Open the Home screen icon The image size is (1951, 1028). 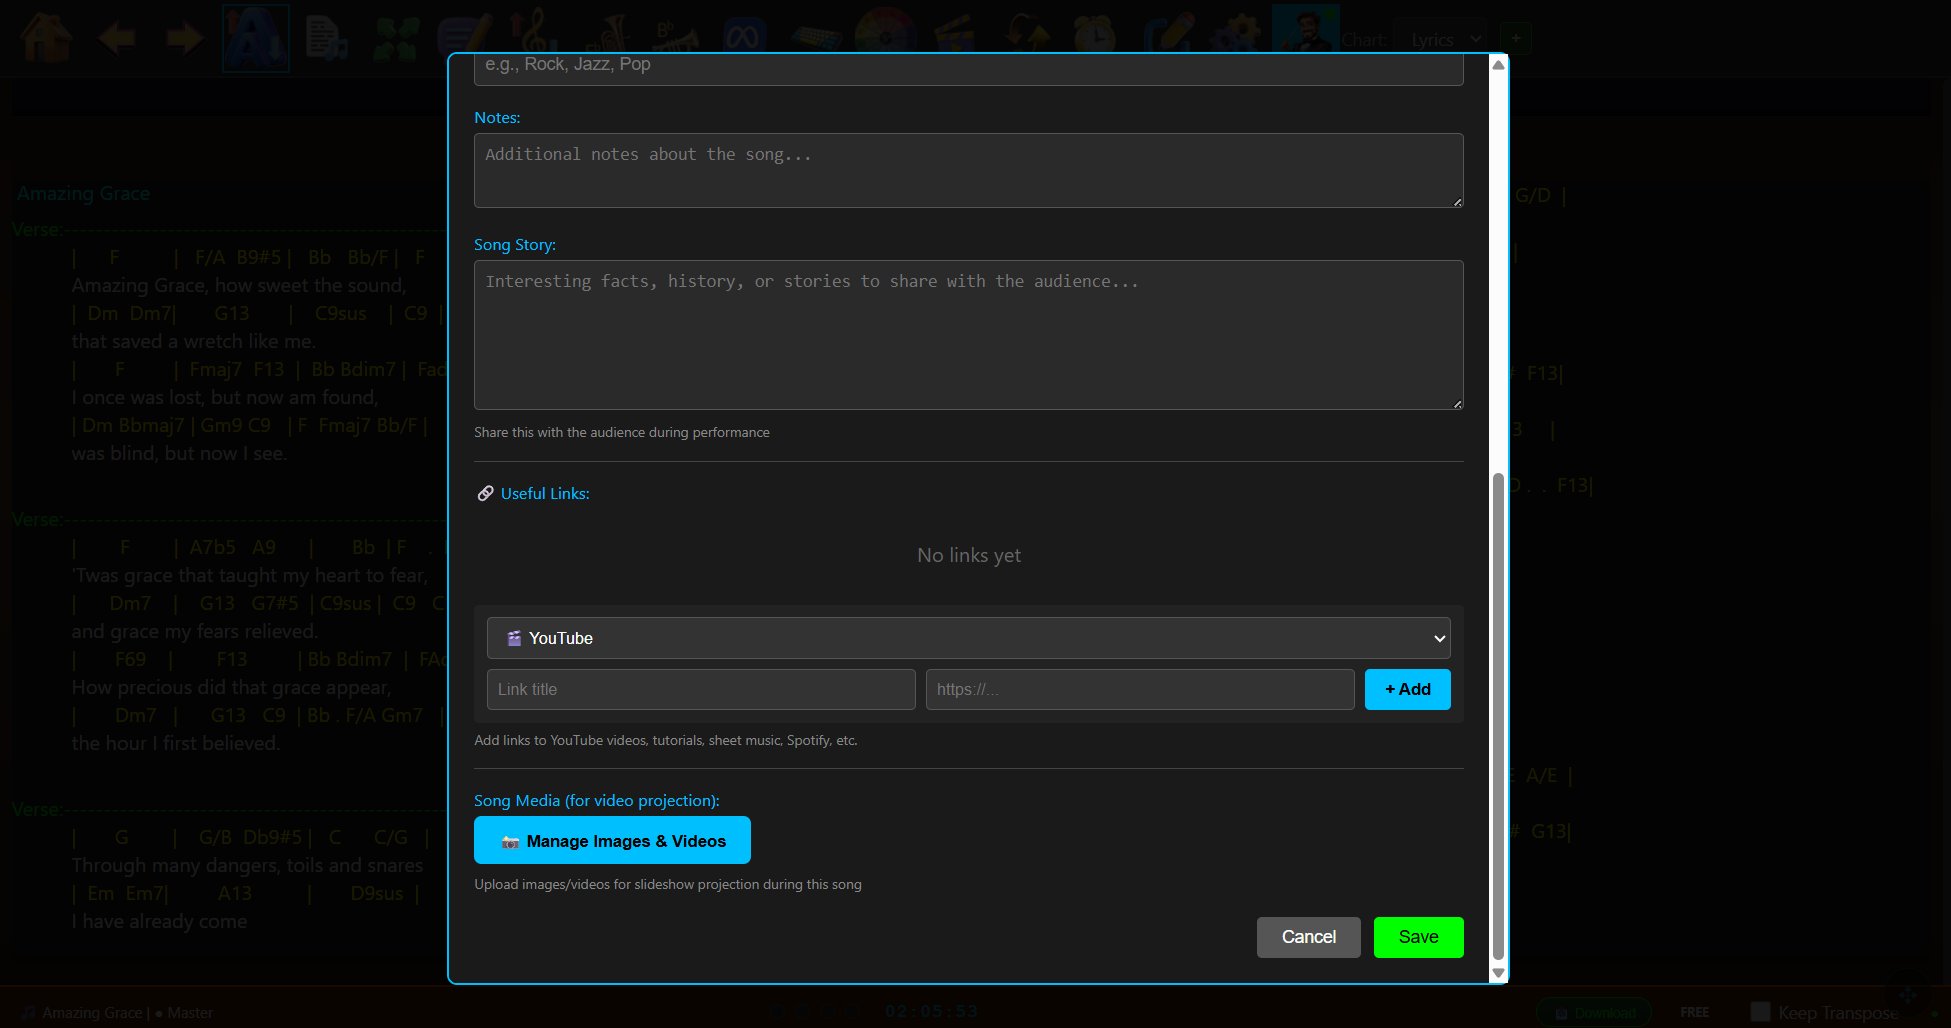[x=45, y=38]
